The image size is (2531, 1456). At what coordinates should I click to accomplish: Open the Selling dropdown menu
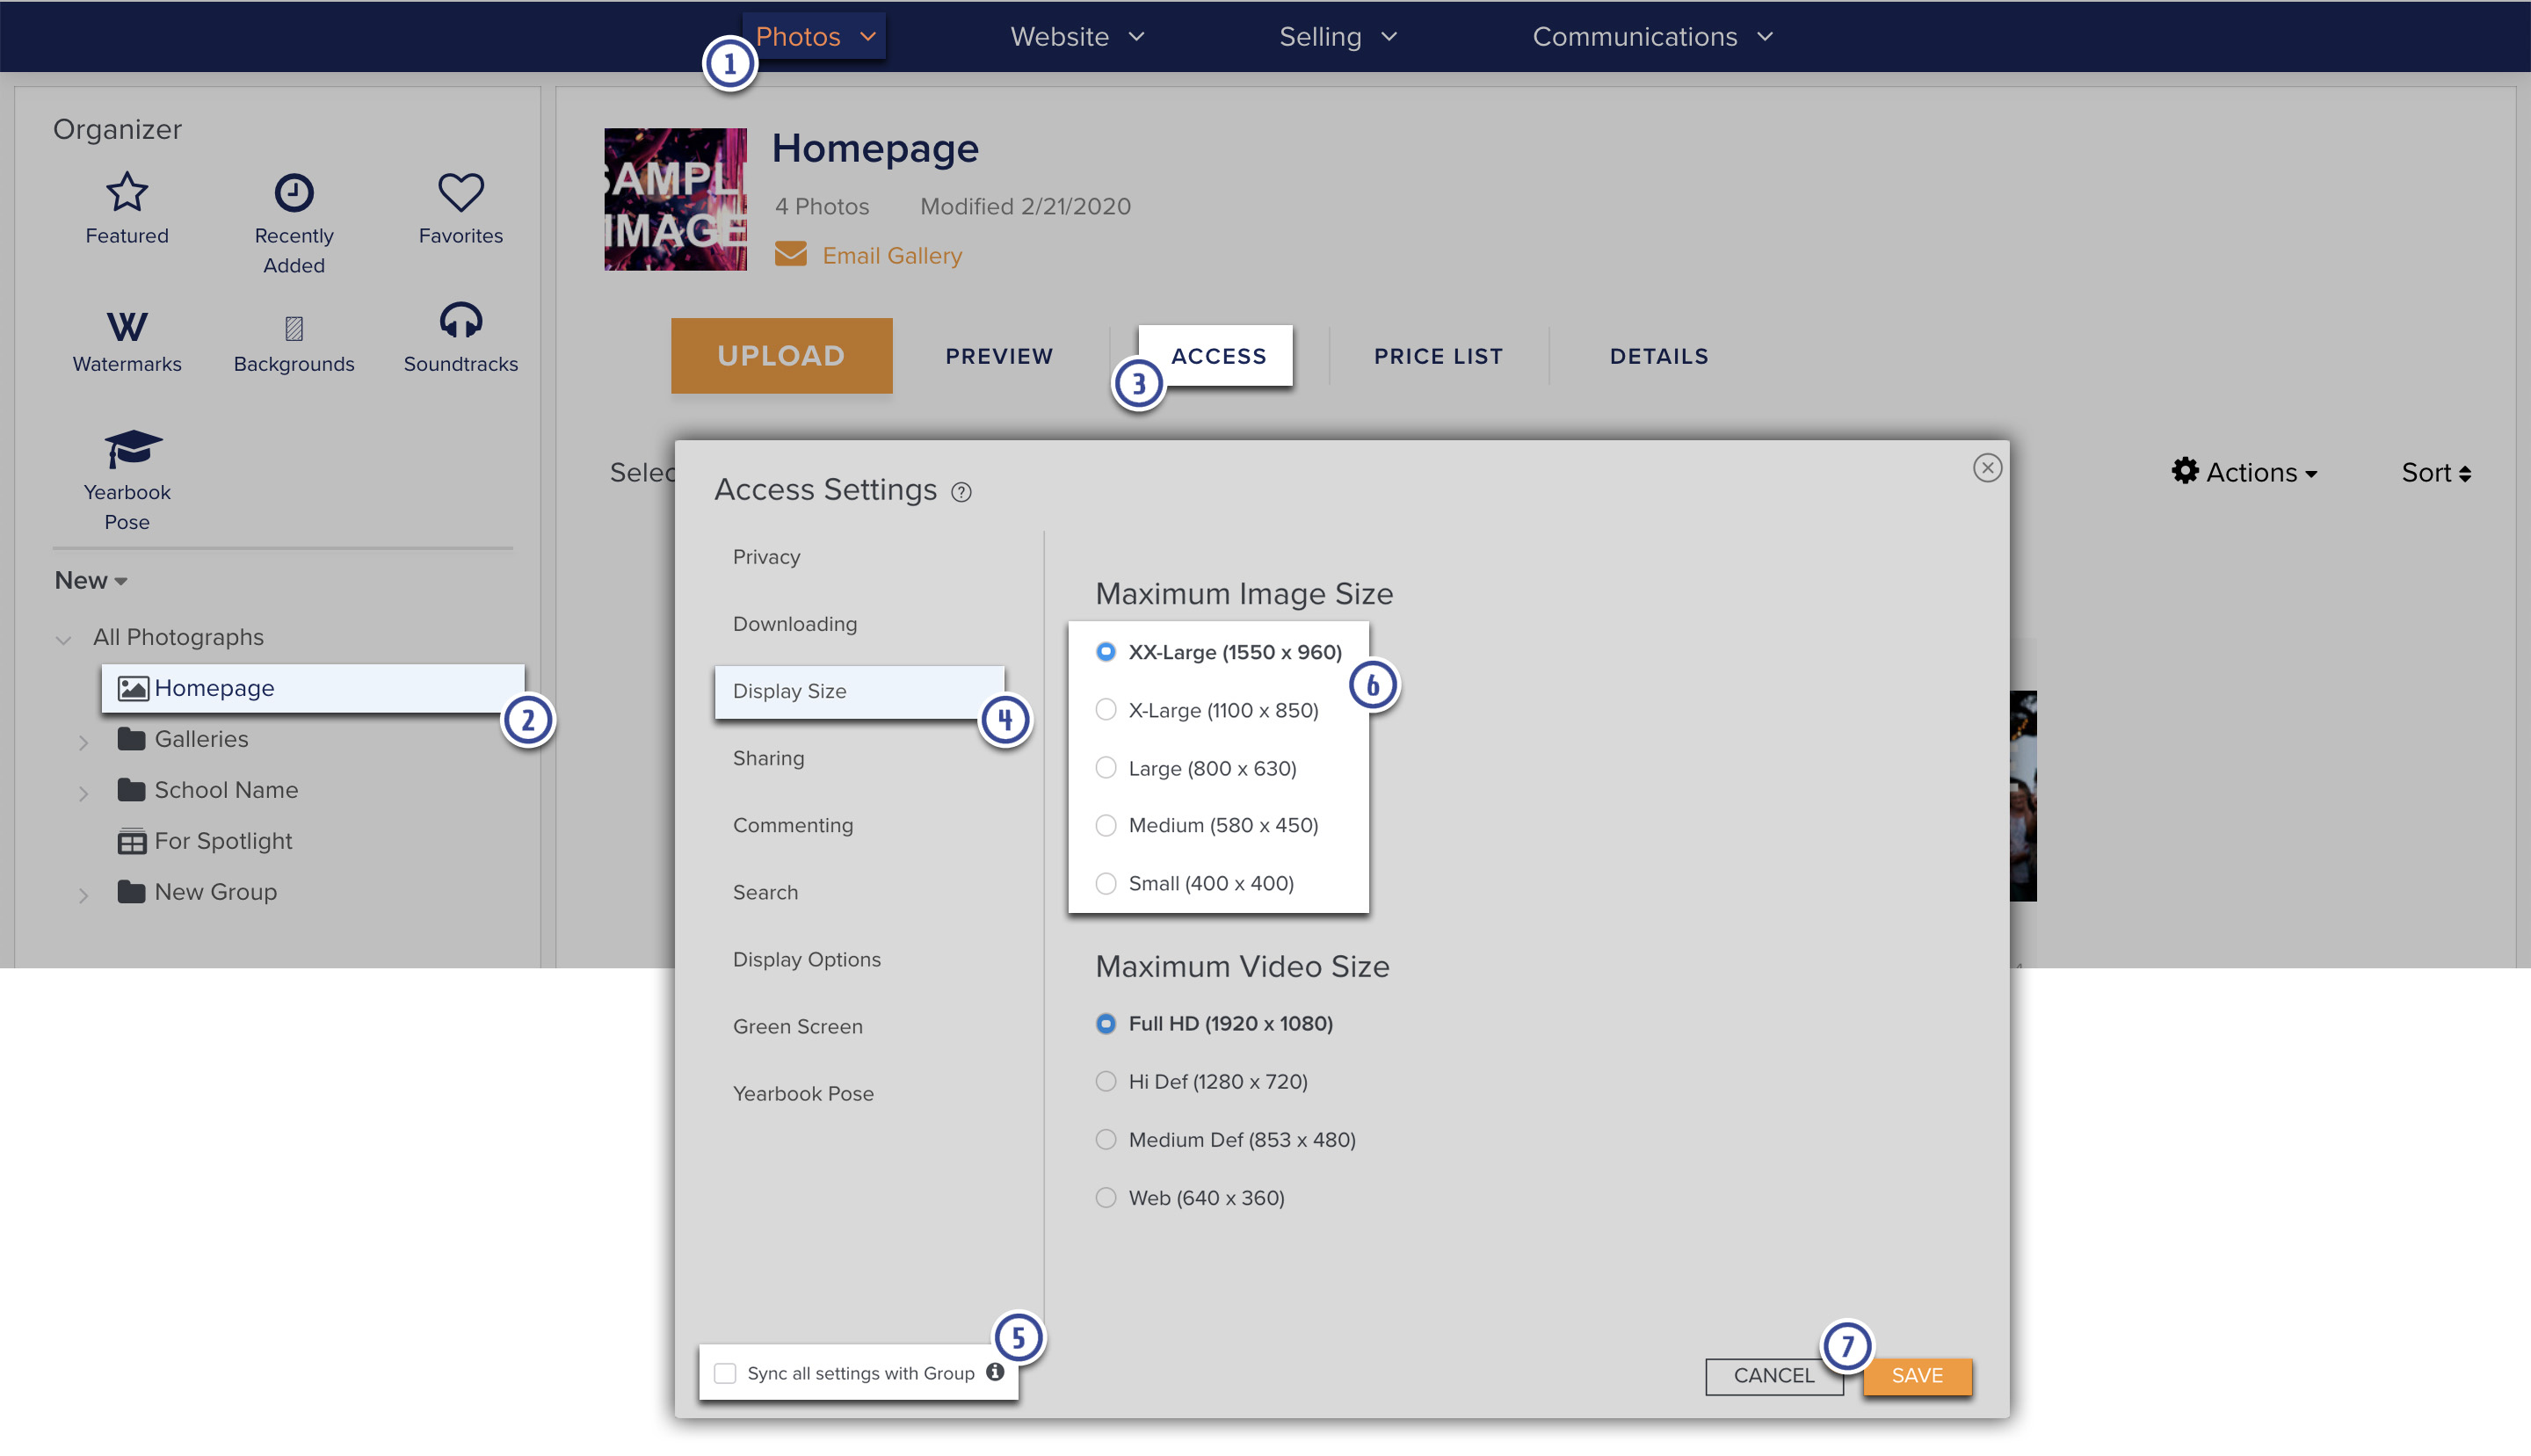point(1337,36)
